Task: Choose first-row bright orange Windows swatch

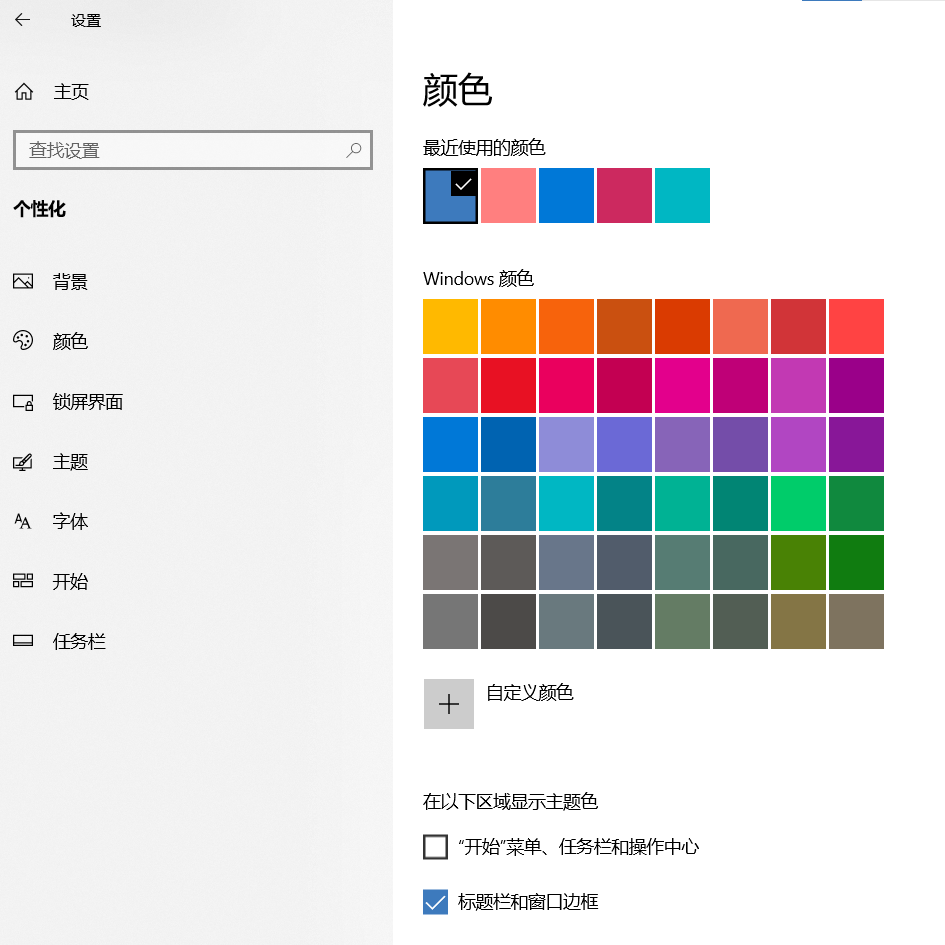Action: pos(508,327)
